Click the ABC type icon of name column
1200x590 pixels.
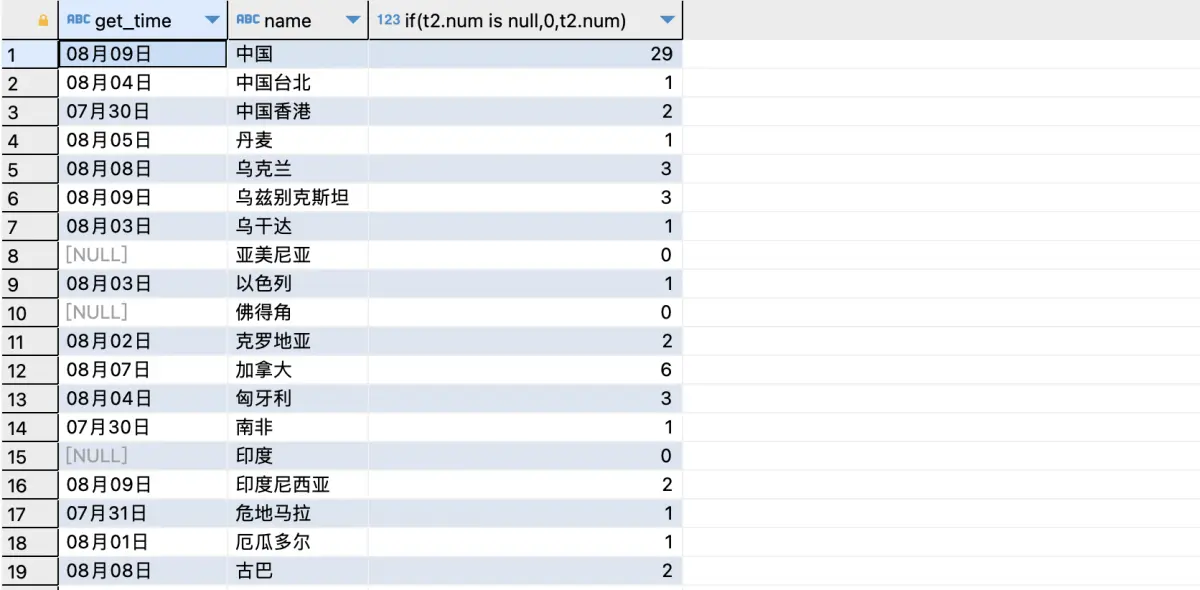click(x=248, y=20)
